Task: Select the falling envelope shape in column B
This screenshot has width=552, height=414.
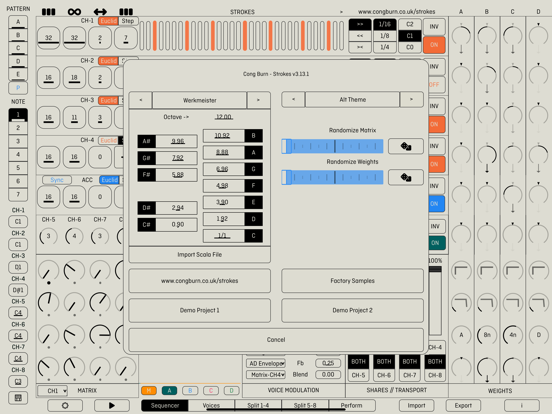Action: pos(487,302)
